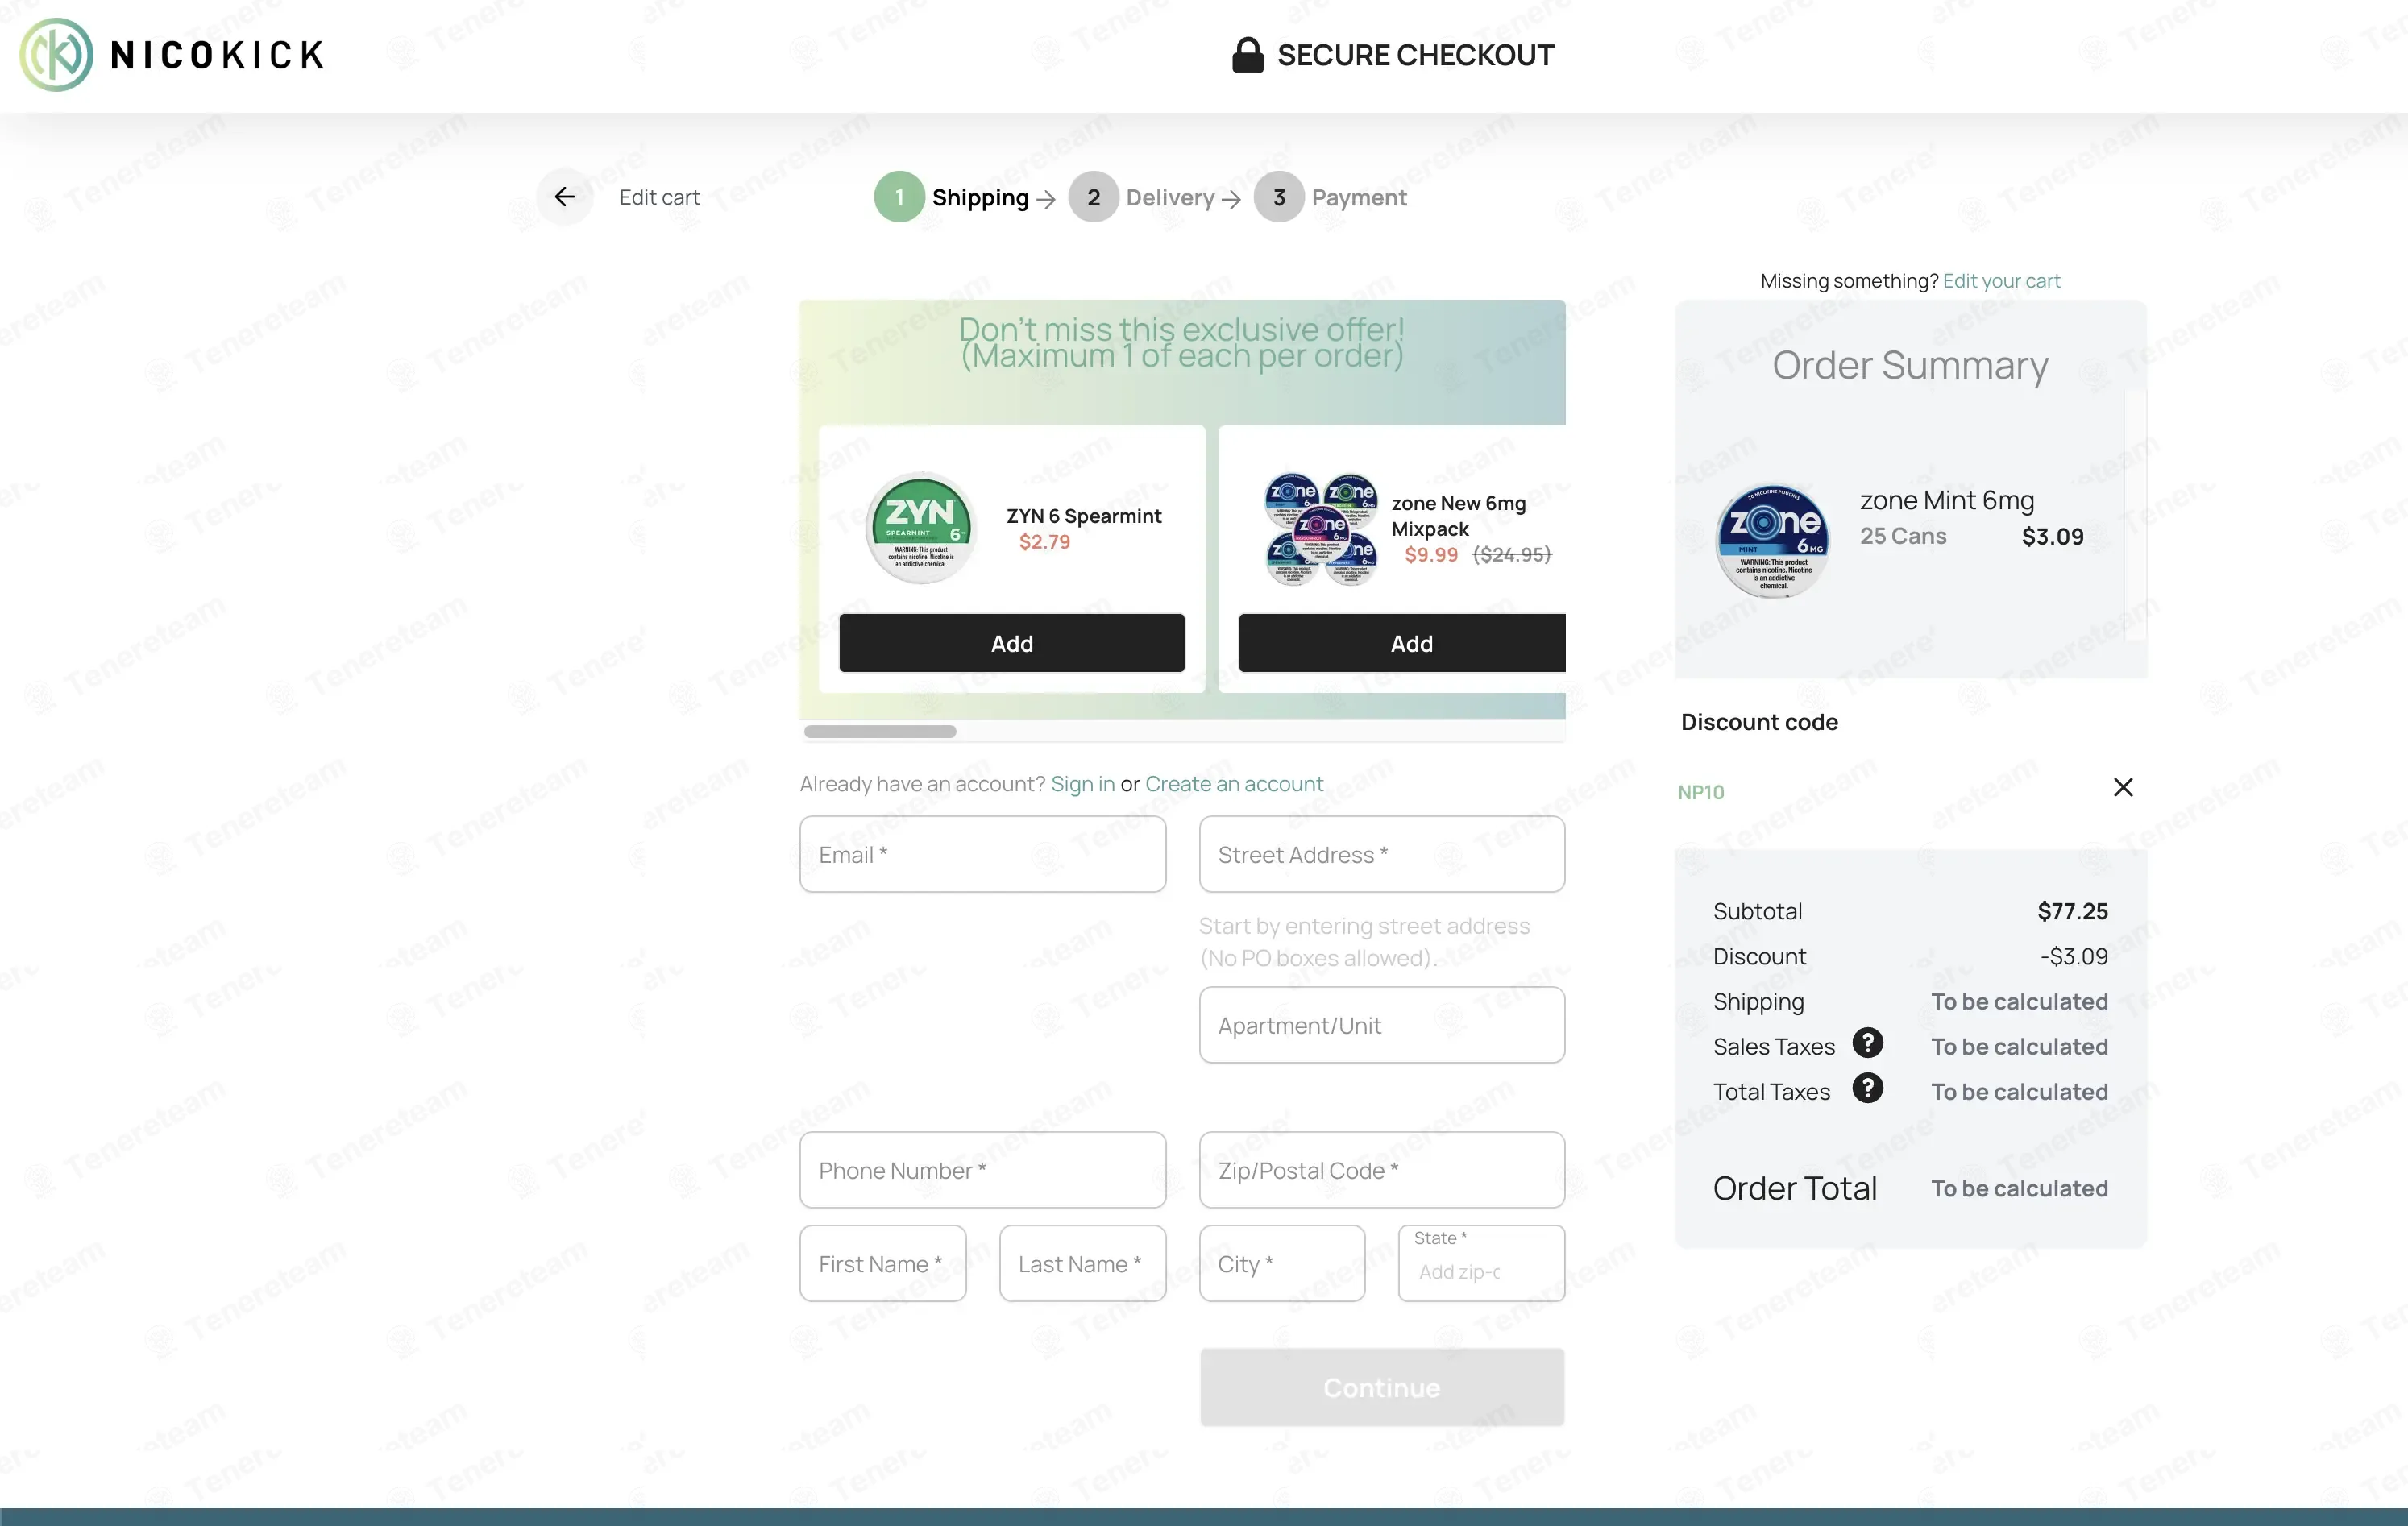
Task: Select step 3 Payment circle
Action: coord(1278,197)
